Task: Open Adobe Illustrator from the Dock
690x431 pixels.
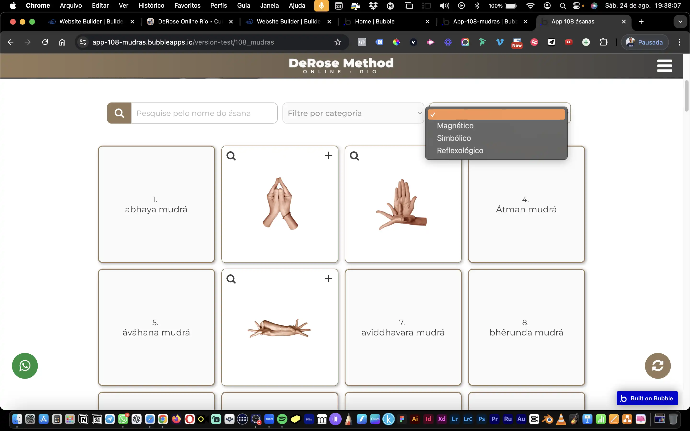Action: click(x=415, y=419)
